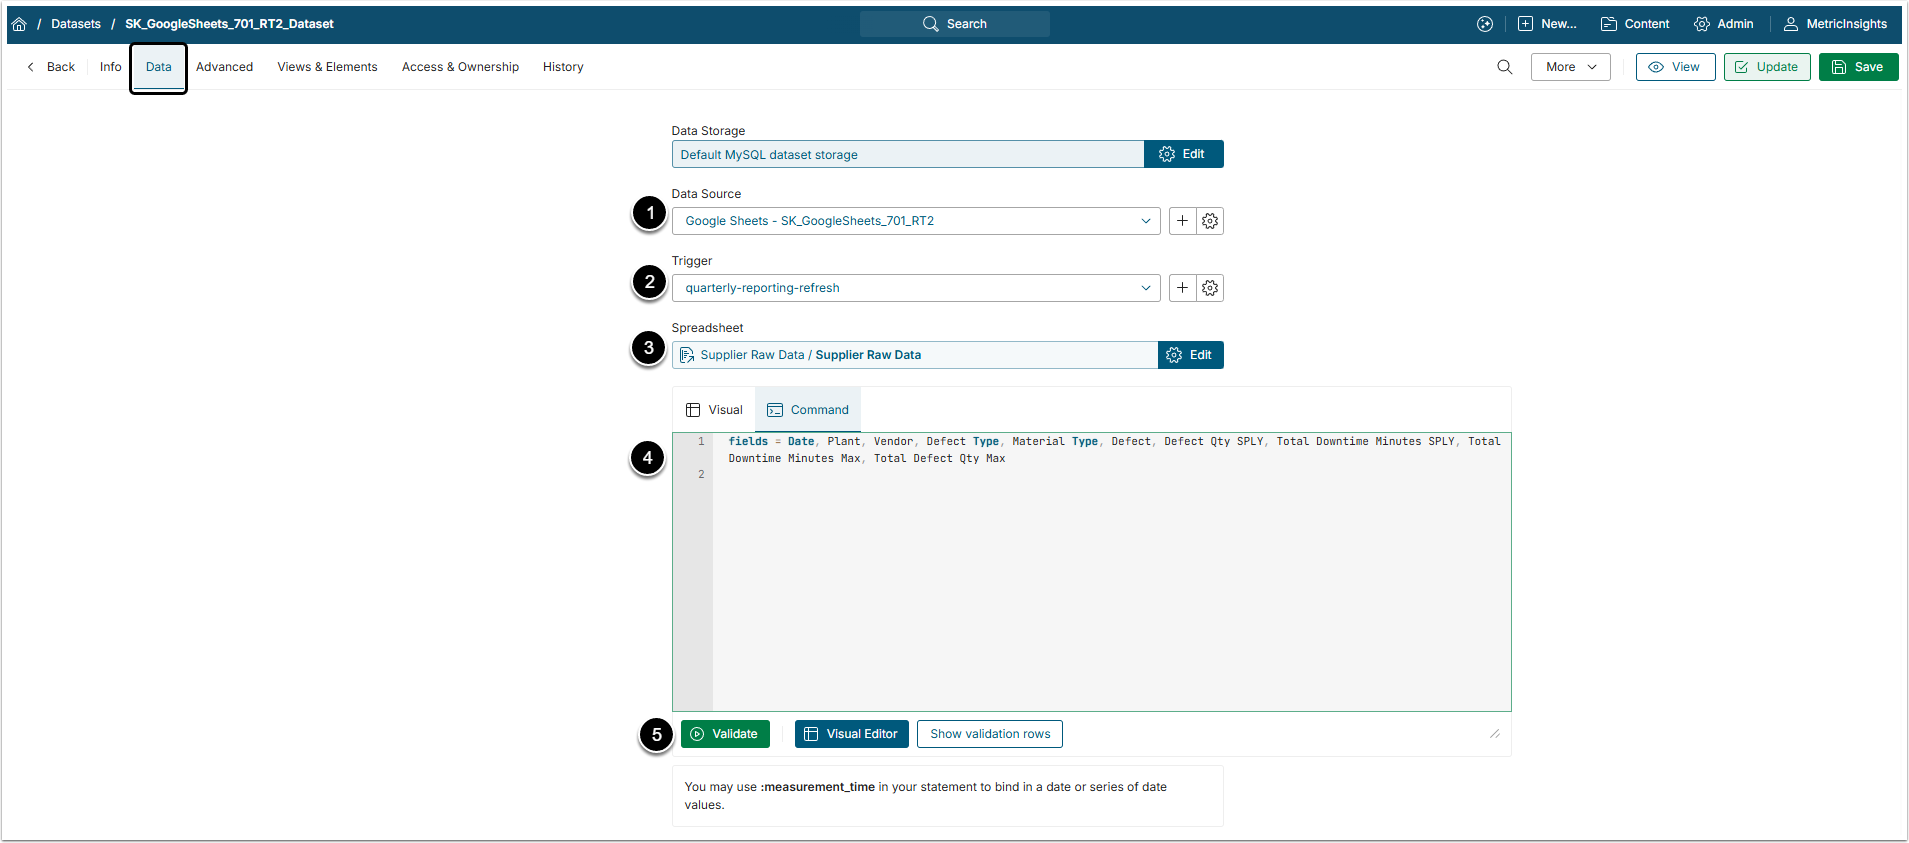Viewport: 1909px width, 843px height.
Task: Switch to the Visual editor tab
Action: [714, 410]
